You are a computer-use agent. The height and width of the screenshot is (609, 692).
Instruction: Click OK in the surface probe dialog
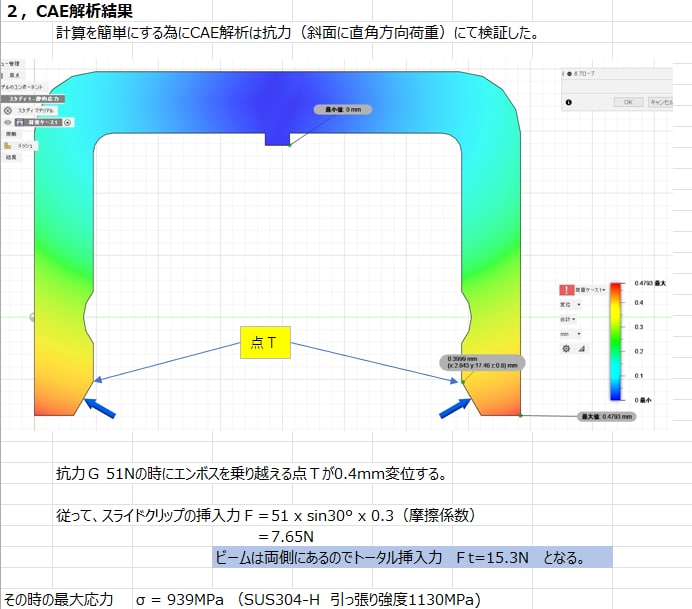[628, 102]
